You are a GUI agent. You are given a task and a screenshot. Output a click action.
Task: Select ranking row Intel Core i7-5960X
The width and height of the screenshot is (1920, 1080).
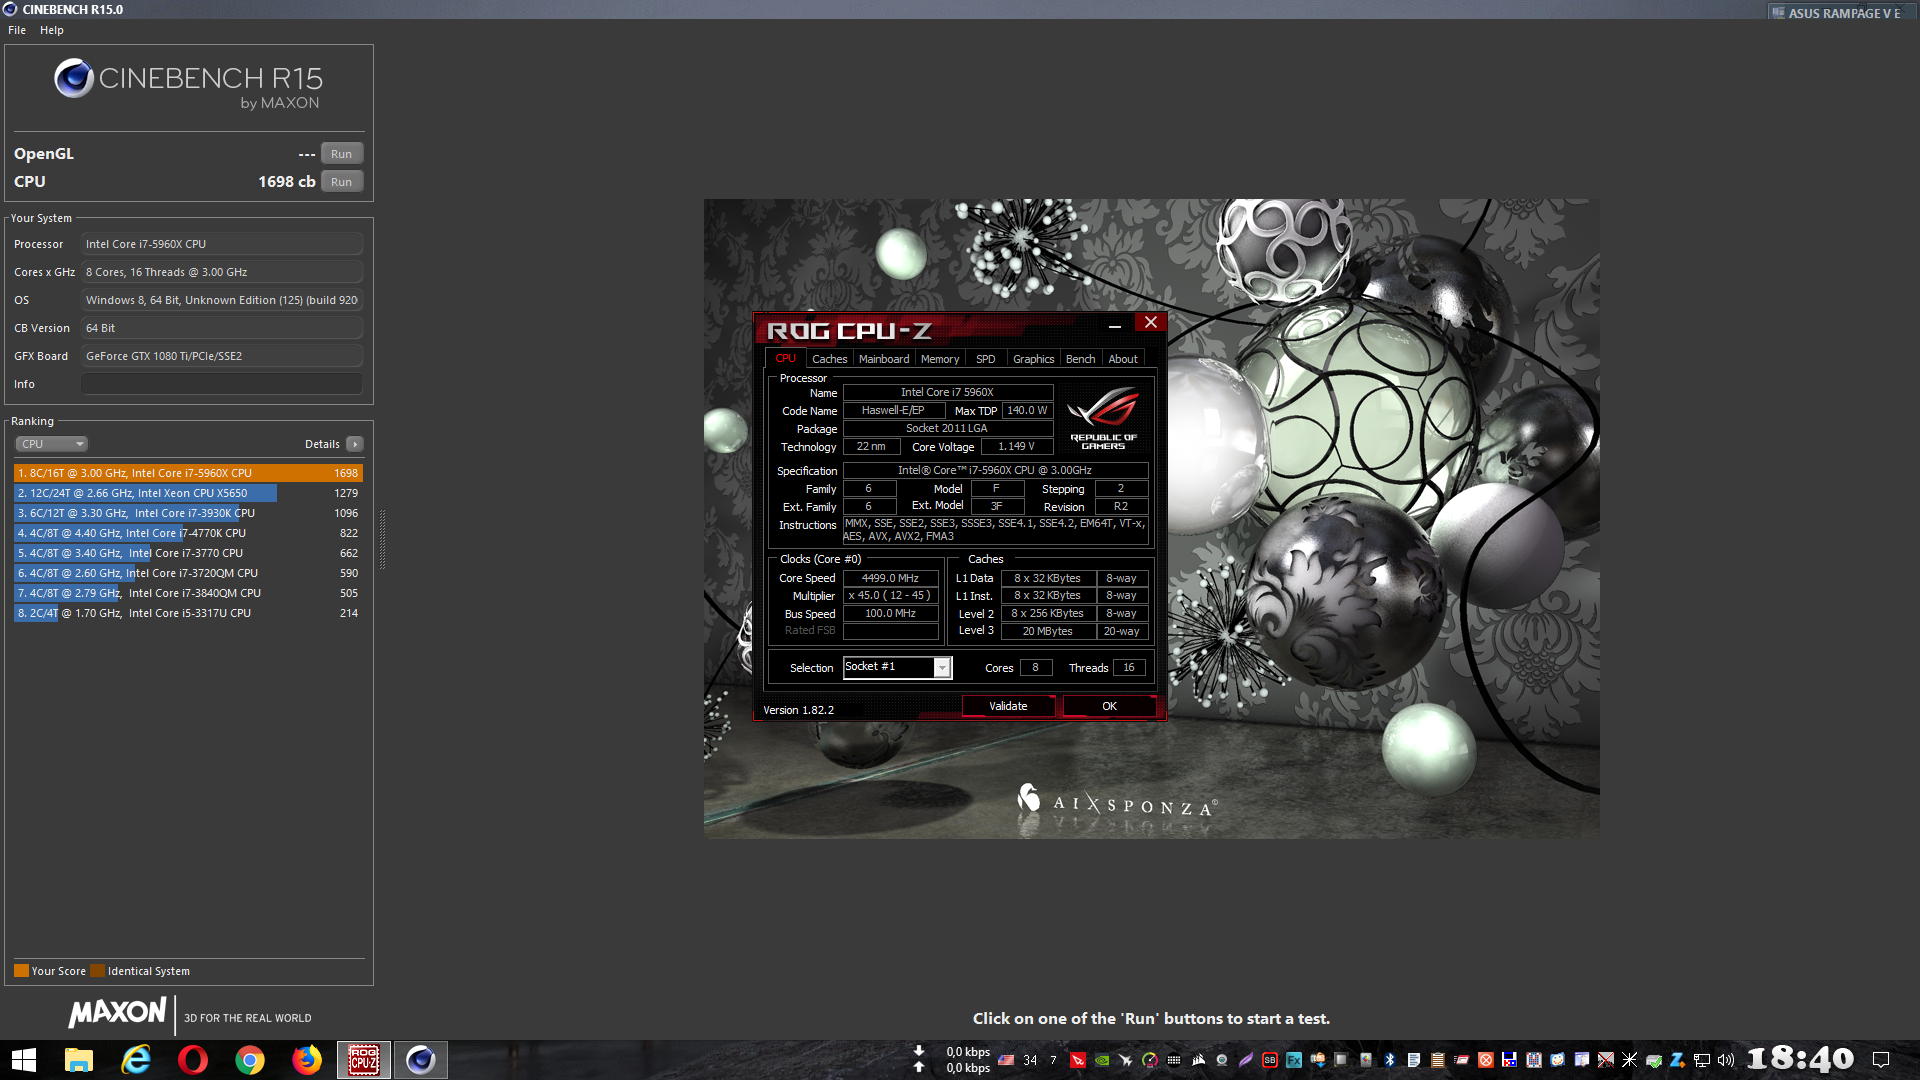[x=188, y=473]
